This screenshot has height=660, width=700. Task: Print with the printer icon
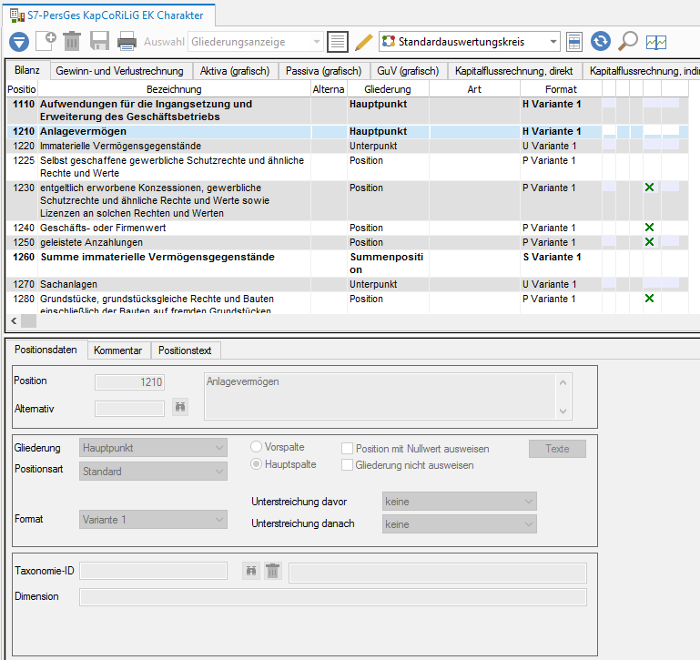coord(127,41)
